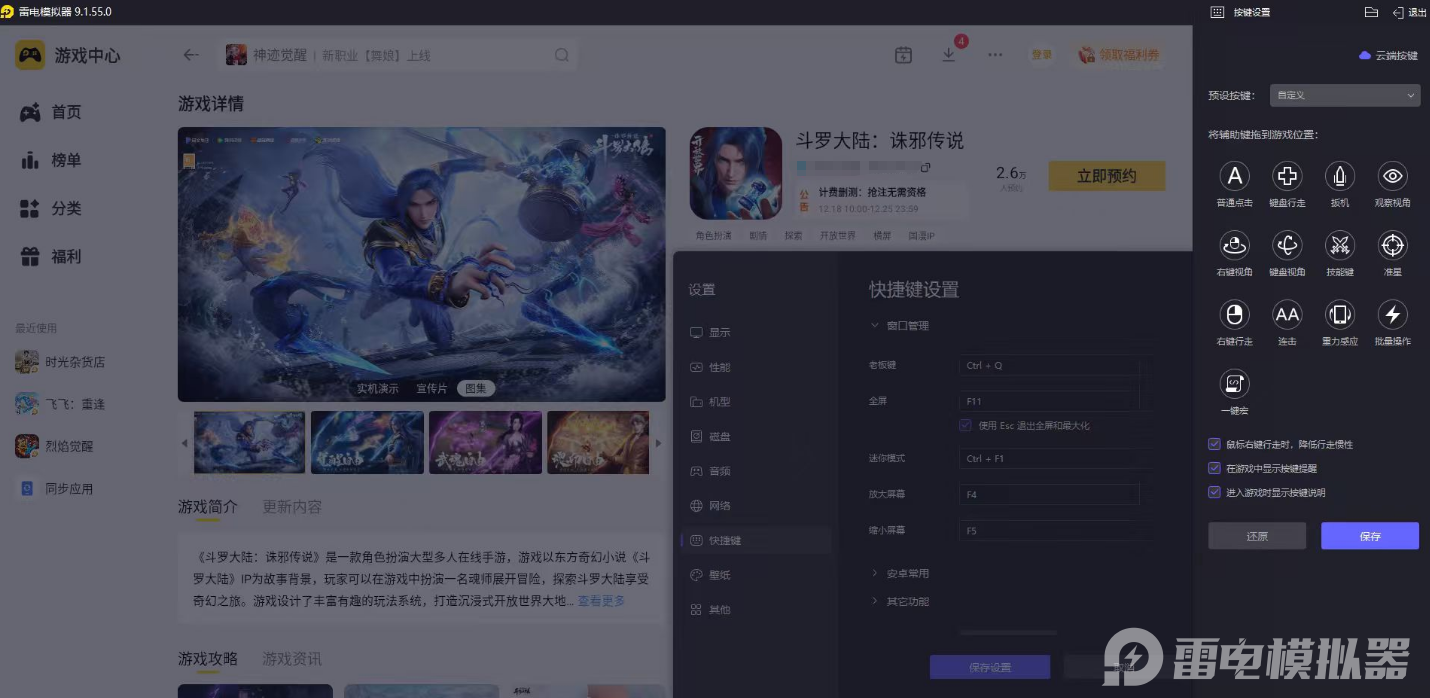Click the 游戏中心 logo icon

coord(30,55)
